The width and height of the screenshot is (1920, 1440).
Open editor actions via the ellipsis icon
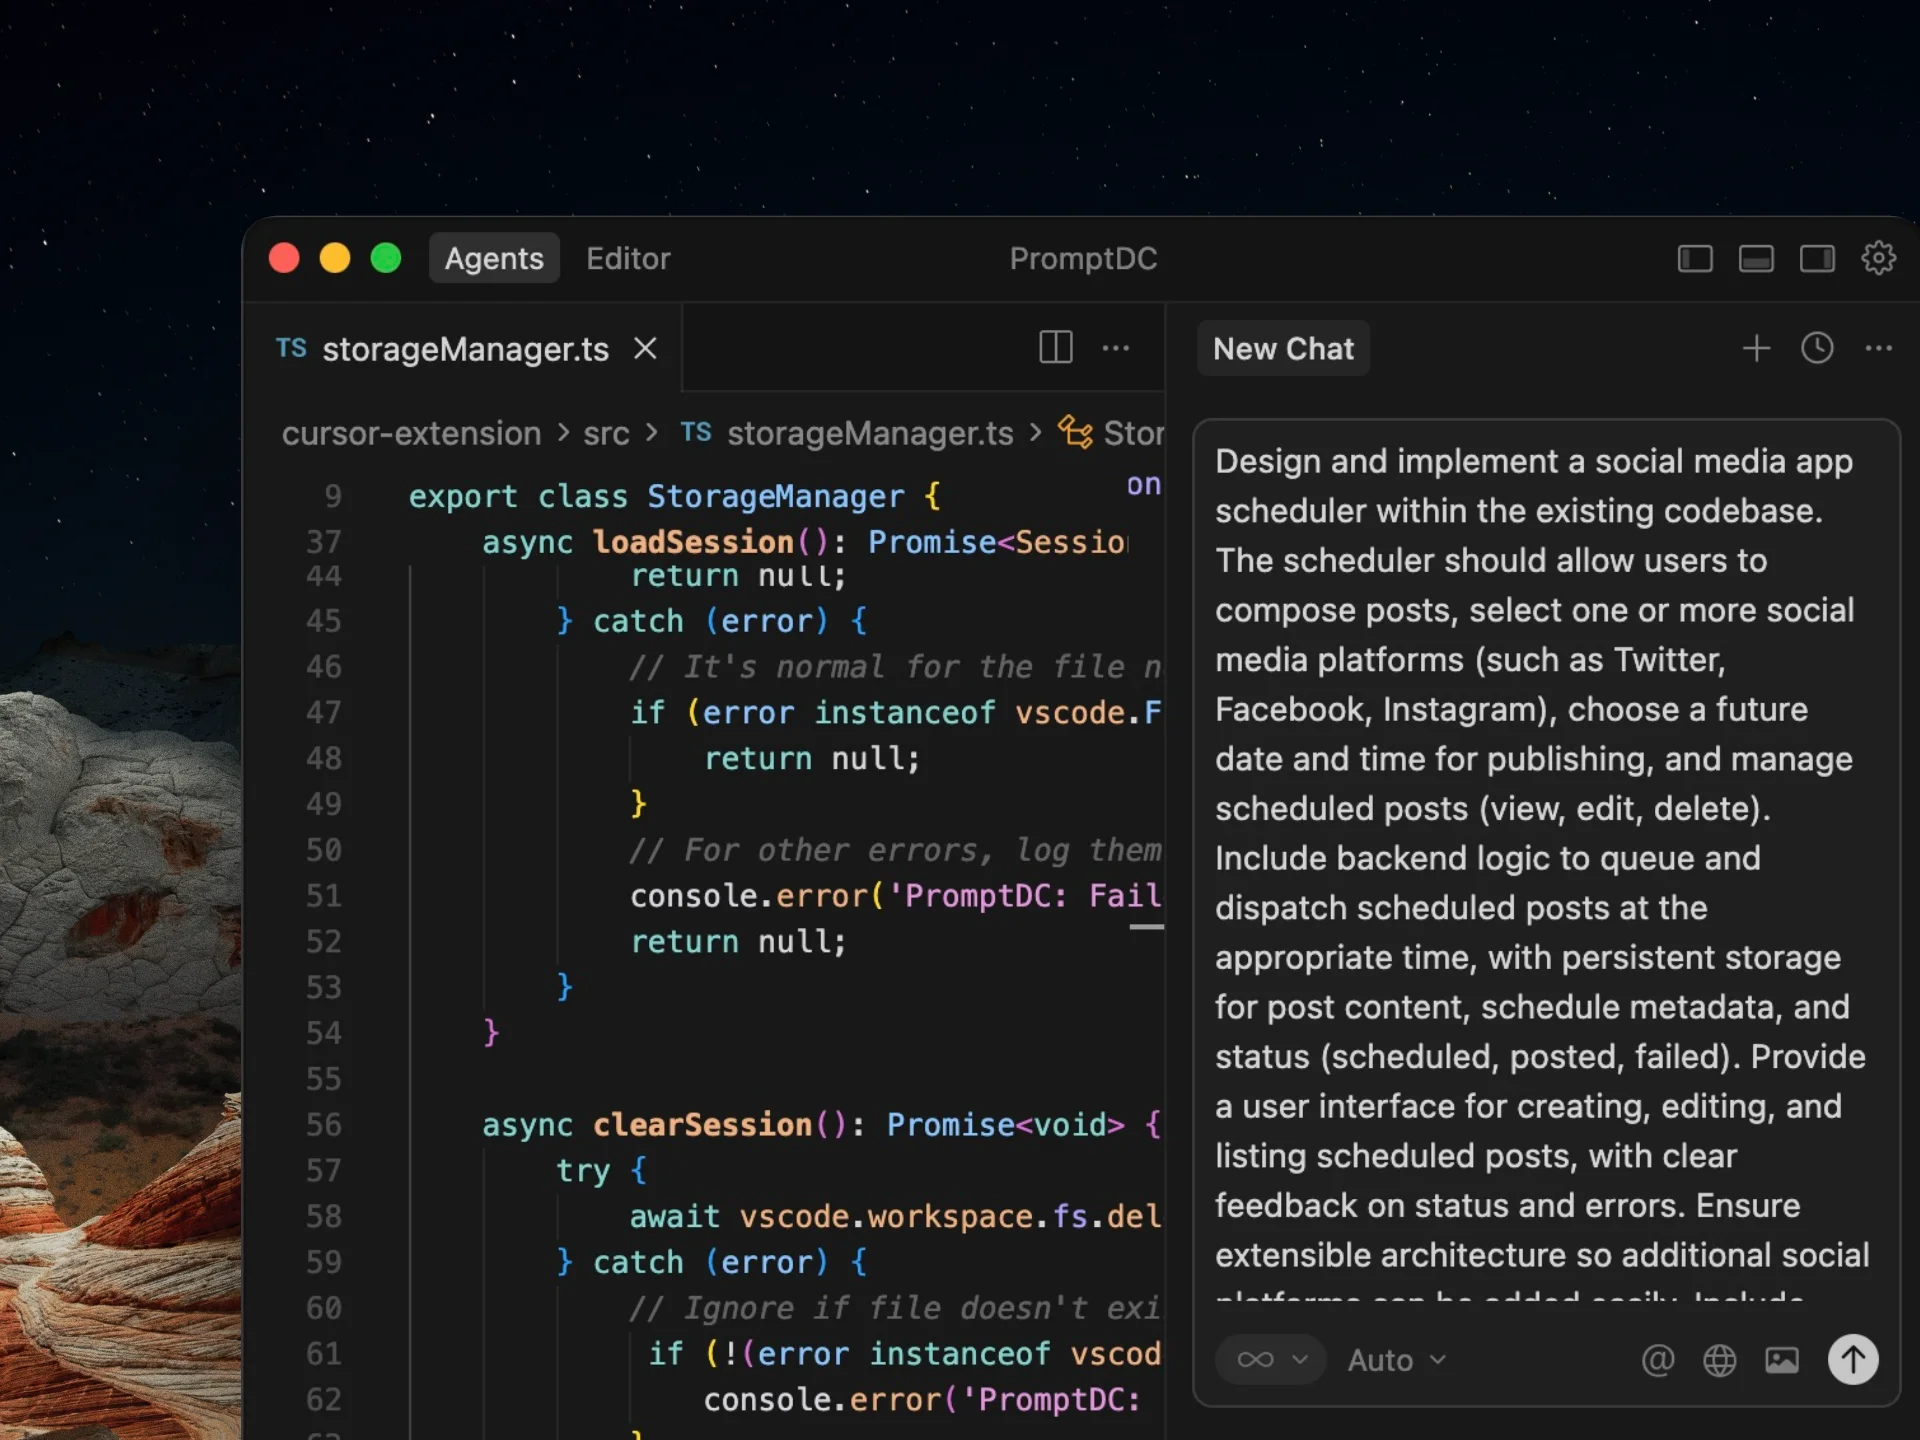click(1116, 347)
